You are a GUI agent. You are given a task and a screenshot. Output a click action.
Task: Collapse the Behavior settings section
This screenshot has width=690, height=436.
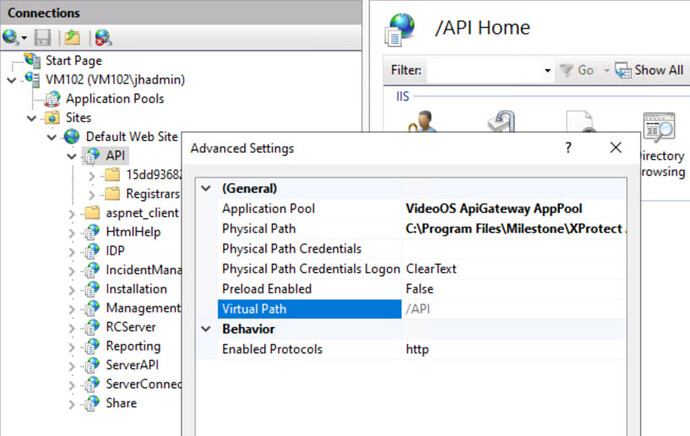point(206,329)
